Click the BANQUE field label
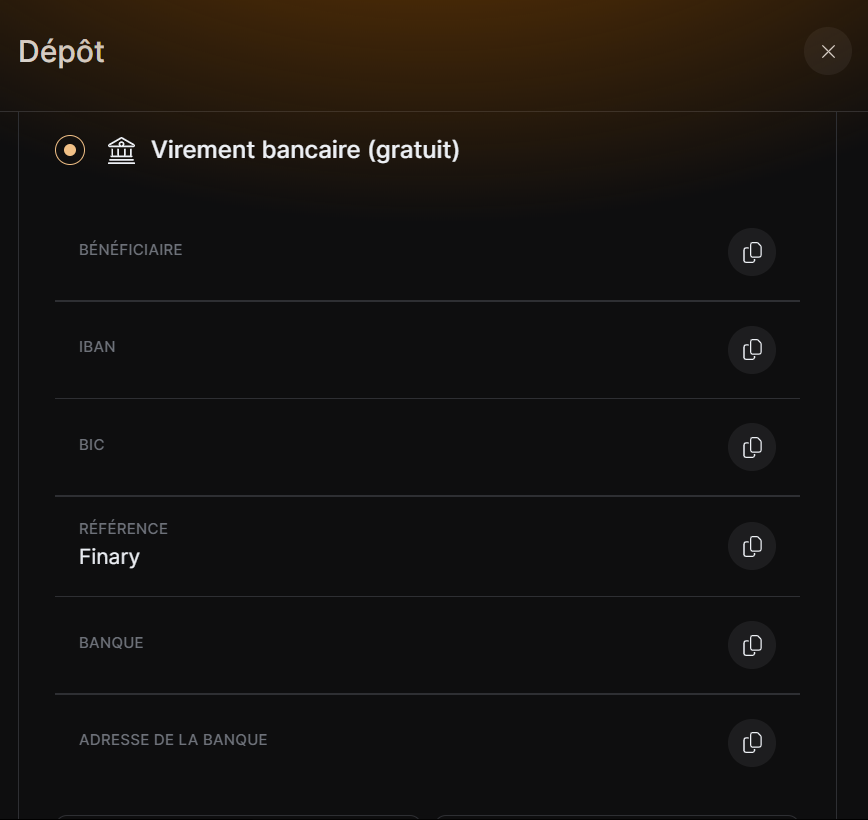868x820 pixels. tap(111, 643)
